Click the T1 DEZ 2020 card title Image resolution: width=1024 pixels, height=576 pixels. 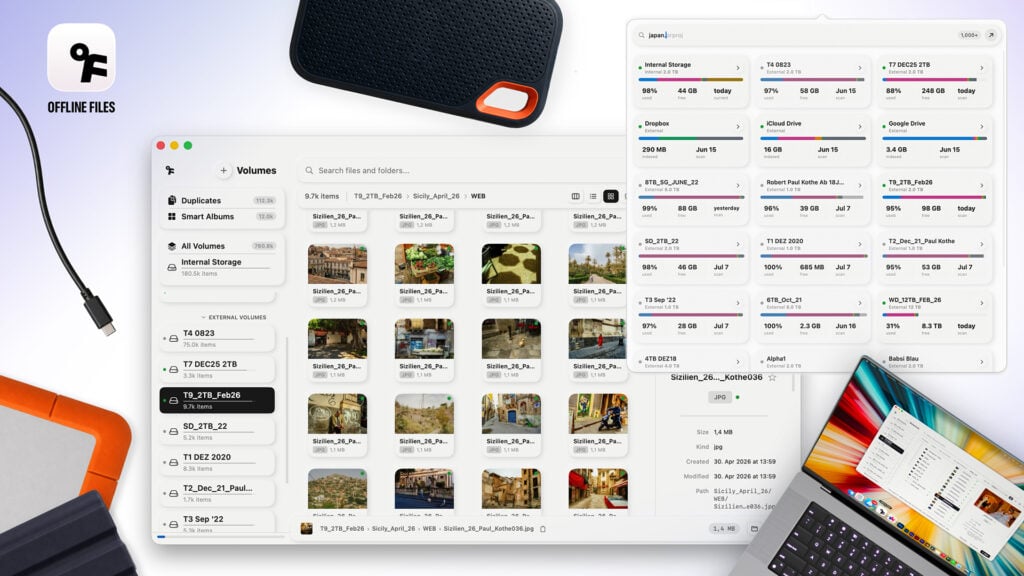pyautogui.click(x=786, y=241)
